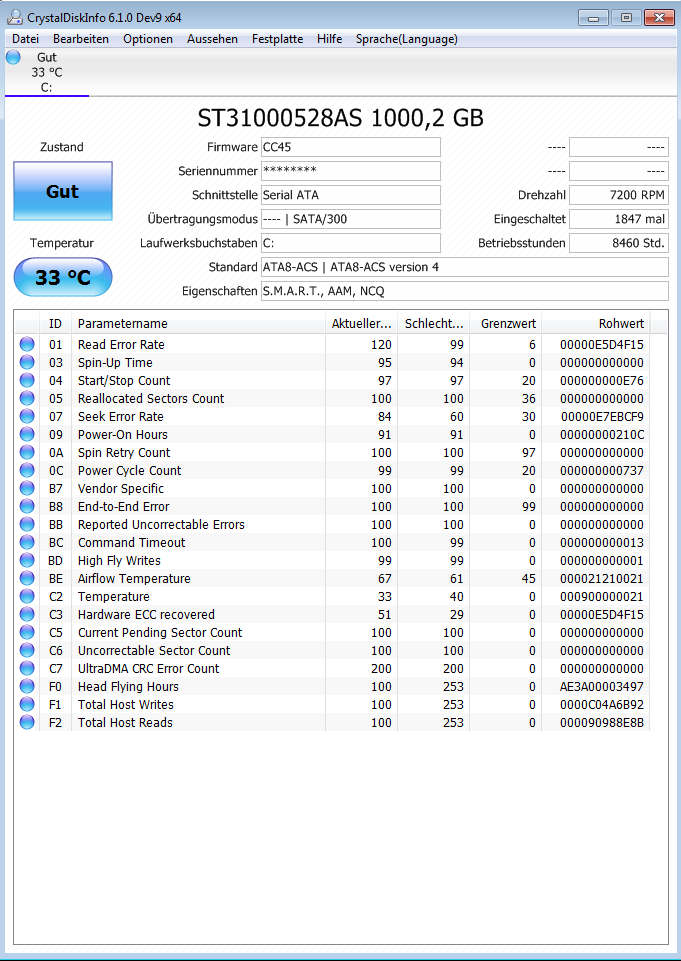Click the Aktueller column header

coord(361,323)
